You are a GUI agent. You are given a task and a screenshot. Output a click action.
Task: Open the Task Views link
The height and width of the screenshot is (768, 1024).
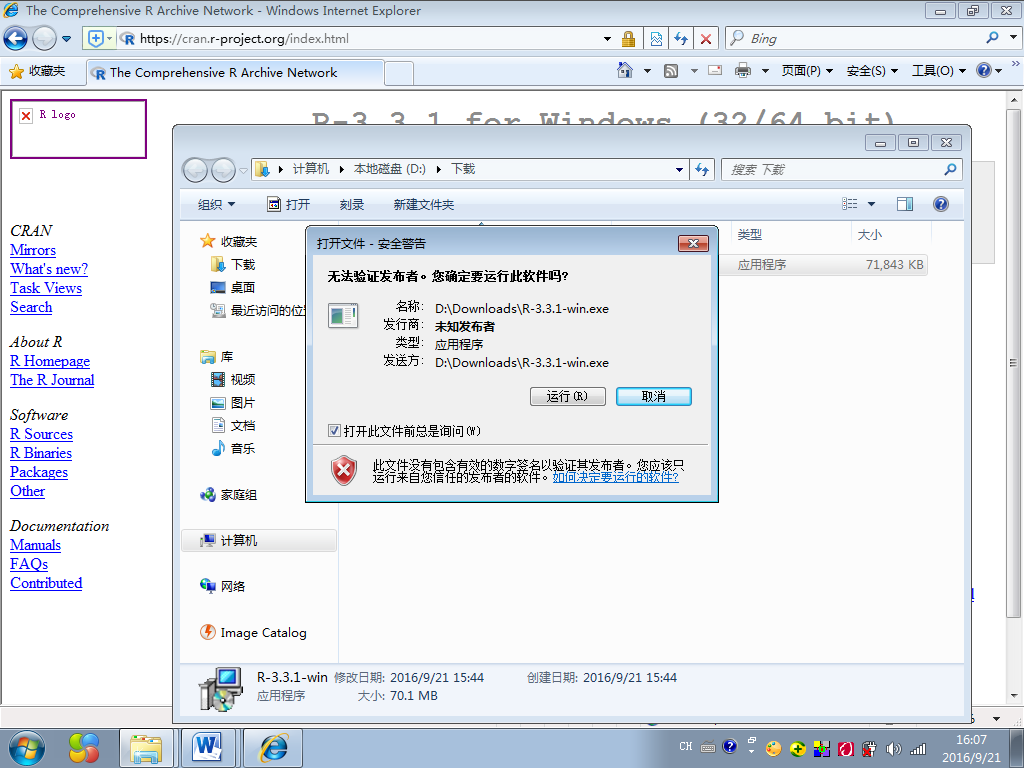click(46, 288)
